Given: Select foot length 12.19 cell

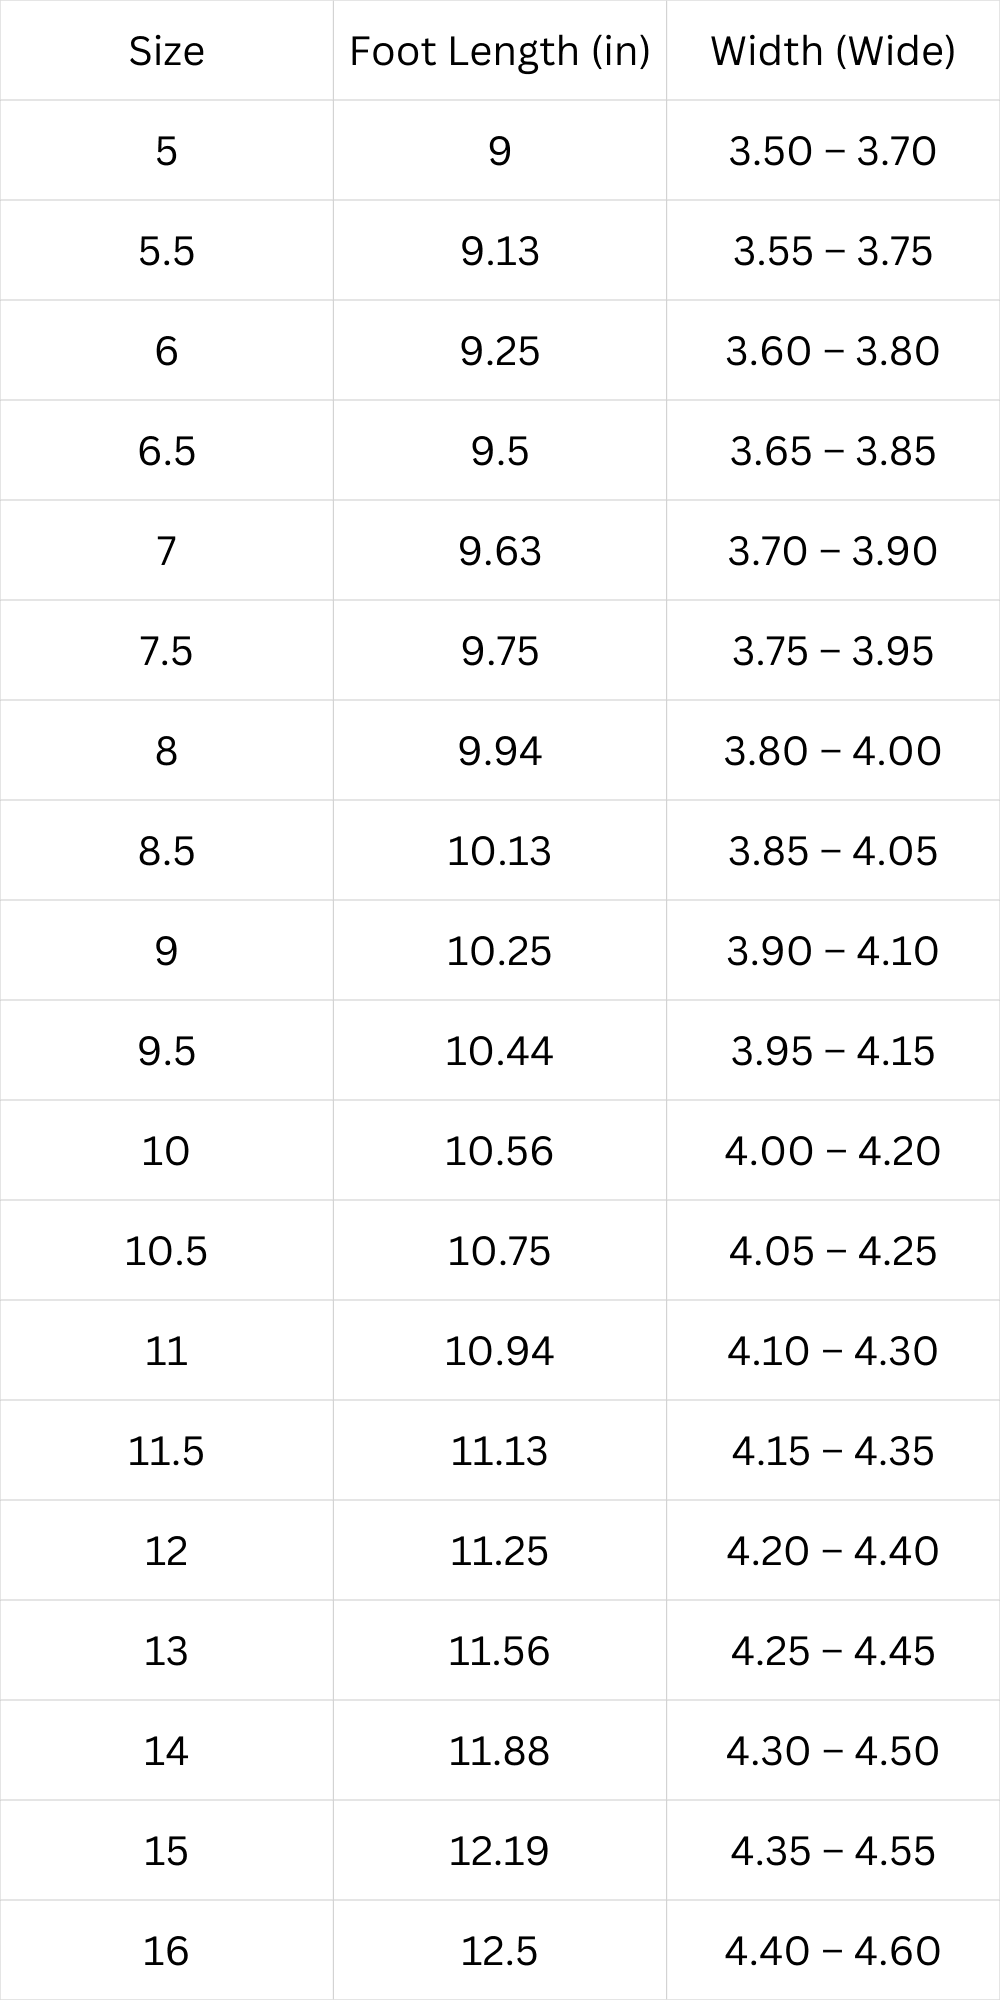Looking at the screenshot, I should (x=499, y=1851).
